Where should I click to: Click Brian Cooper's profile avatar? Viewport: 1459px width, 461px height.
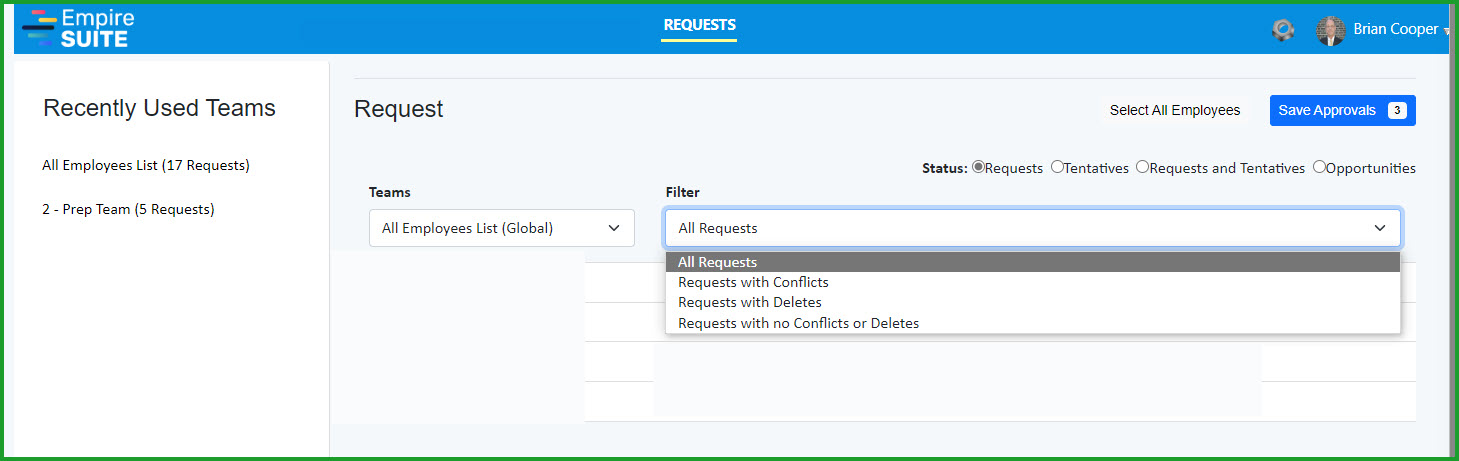(x=1330, y=30)
